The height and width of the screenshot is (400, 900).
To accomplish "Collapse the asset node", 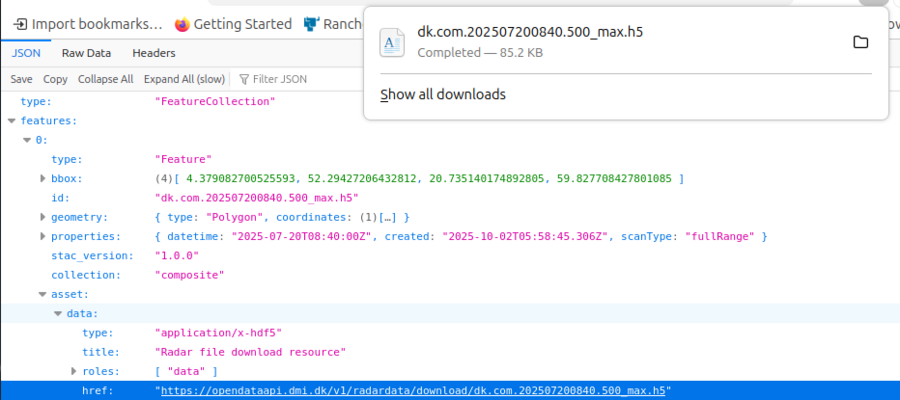I will coord(42,294).
